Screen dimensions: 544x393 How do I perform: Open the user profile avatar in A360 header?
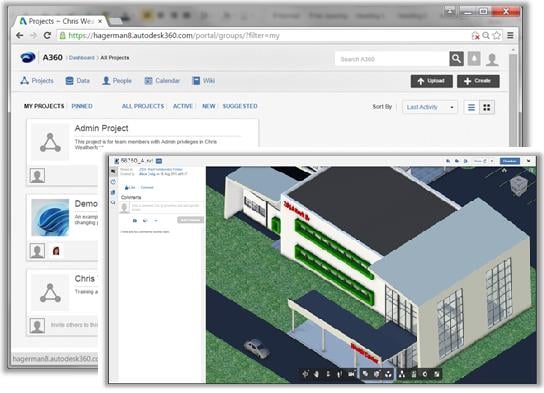tap(492, 59)
